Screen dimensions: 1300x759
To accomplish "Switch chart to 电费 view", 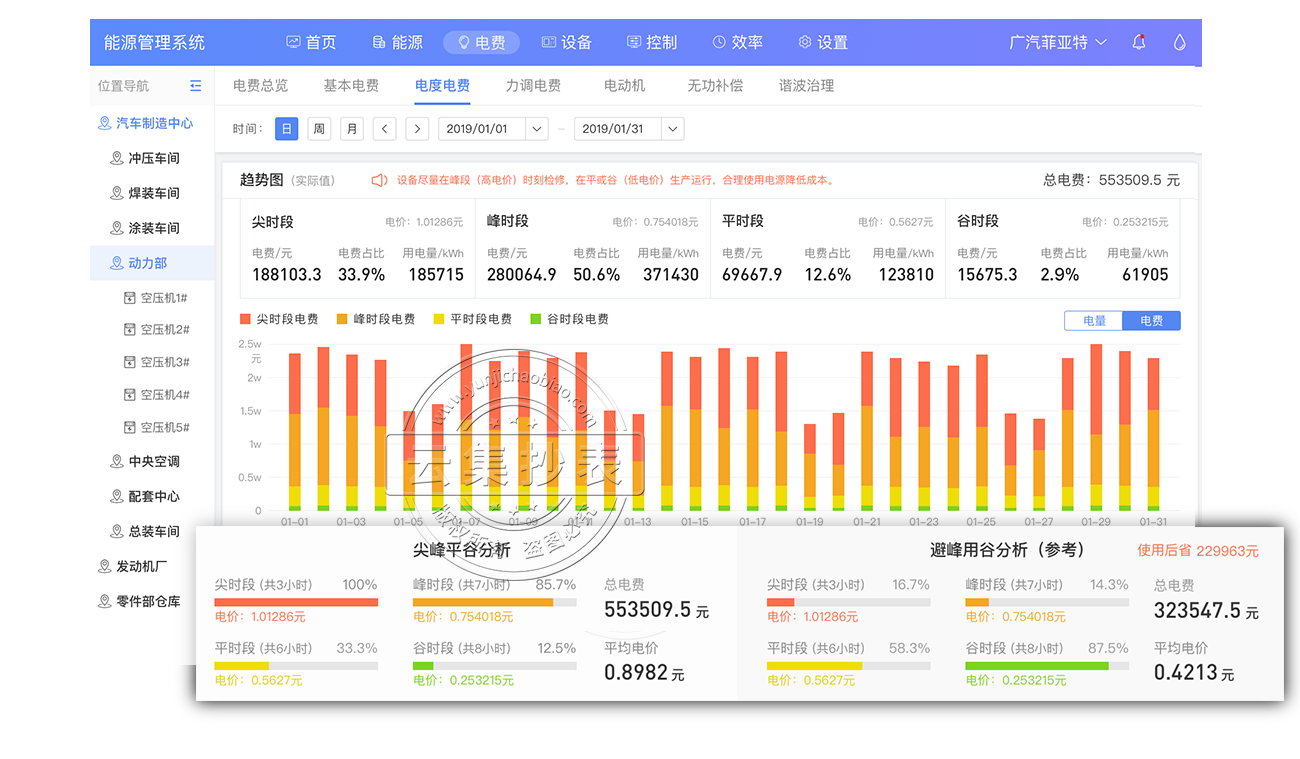I will 1151,321.
